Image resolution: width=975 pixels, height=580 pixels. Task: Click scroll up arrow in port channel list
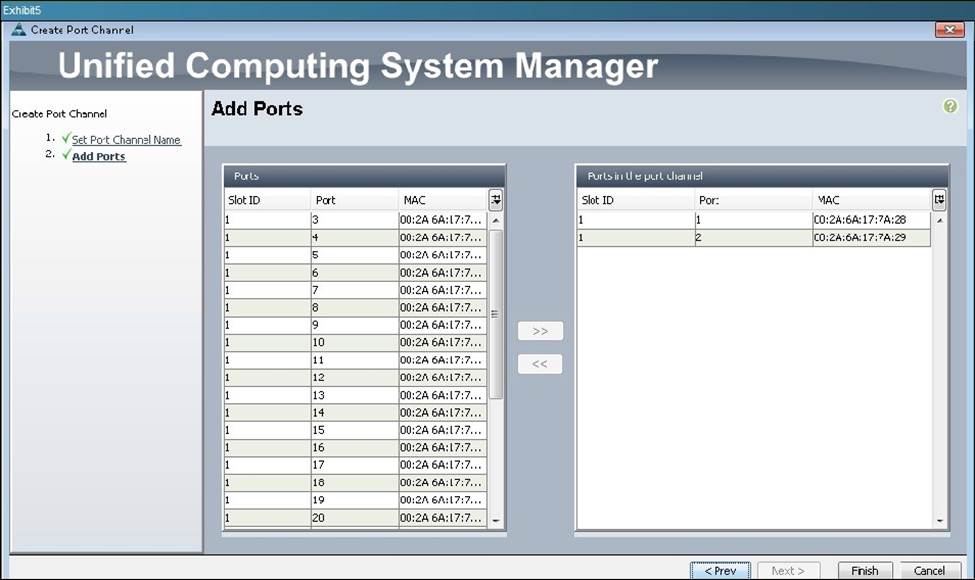940,220
